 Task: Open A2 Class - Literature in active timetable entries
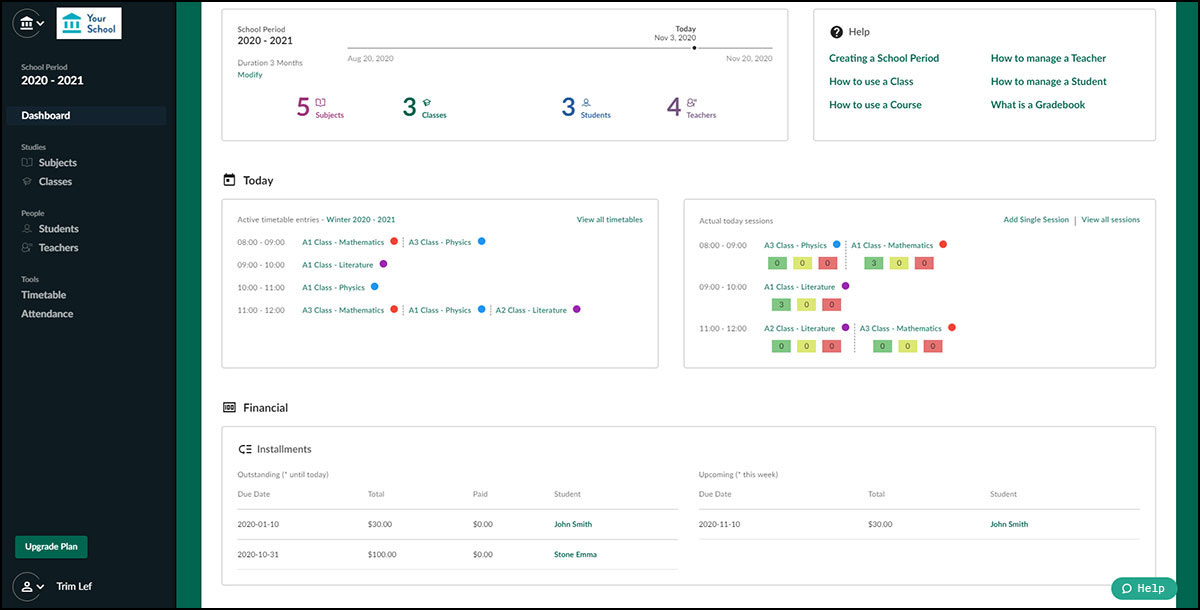click(x=531, y=311)
